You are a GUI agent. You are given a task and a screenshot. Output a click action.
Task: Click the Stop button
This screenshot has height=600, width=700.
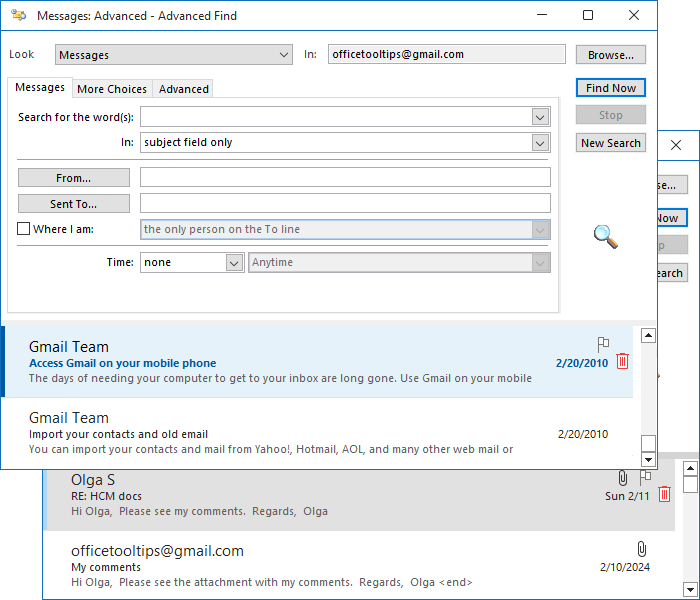pos(611,115)
